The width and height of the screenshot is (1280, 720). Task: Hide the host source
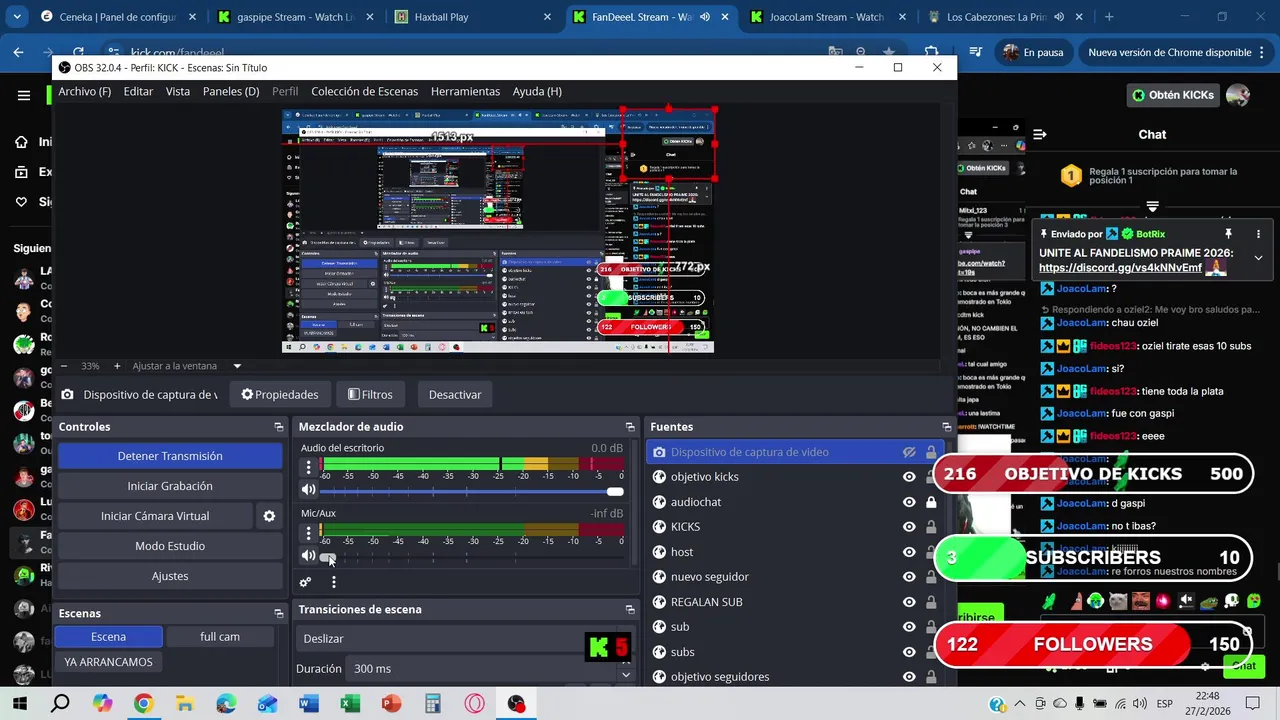(x=909, y=552)
